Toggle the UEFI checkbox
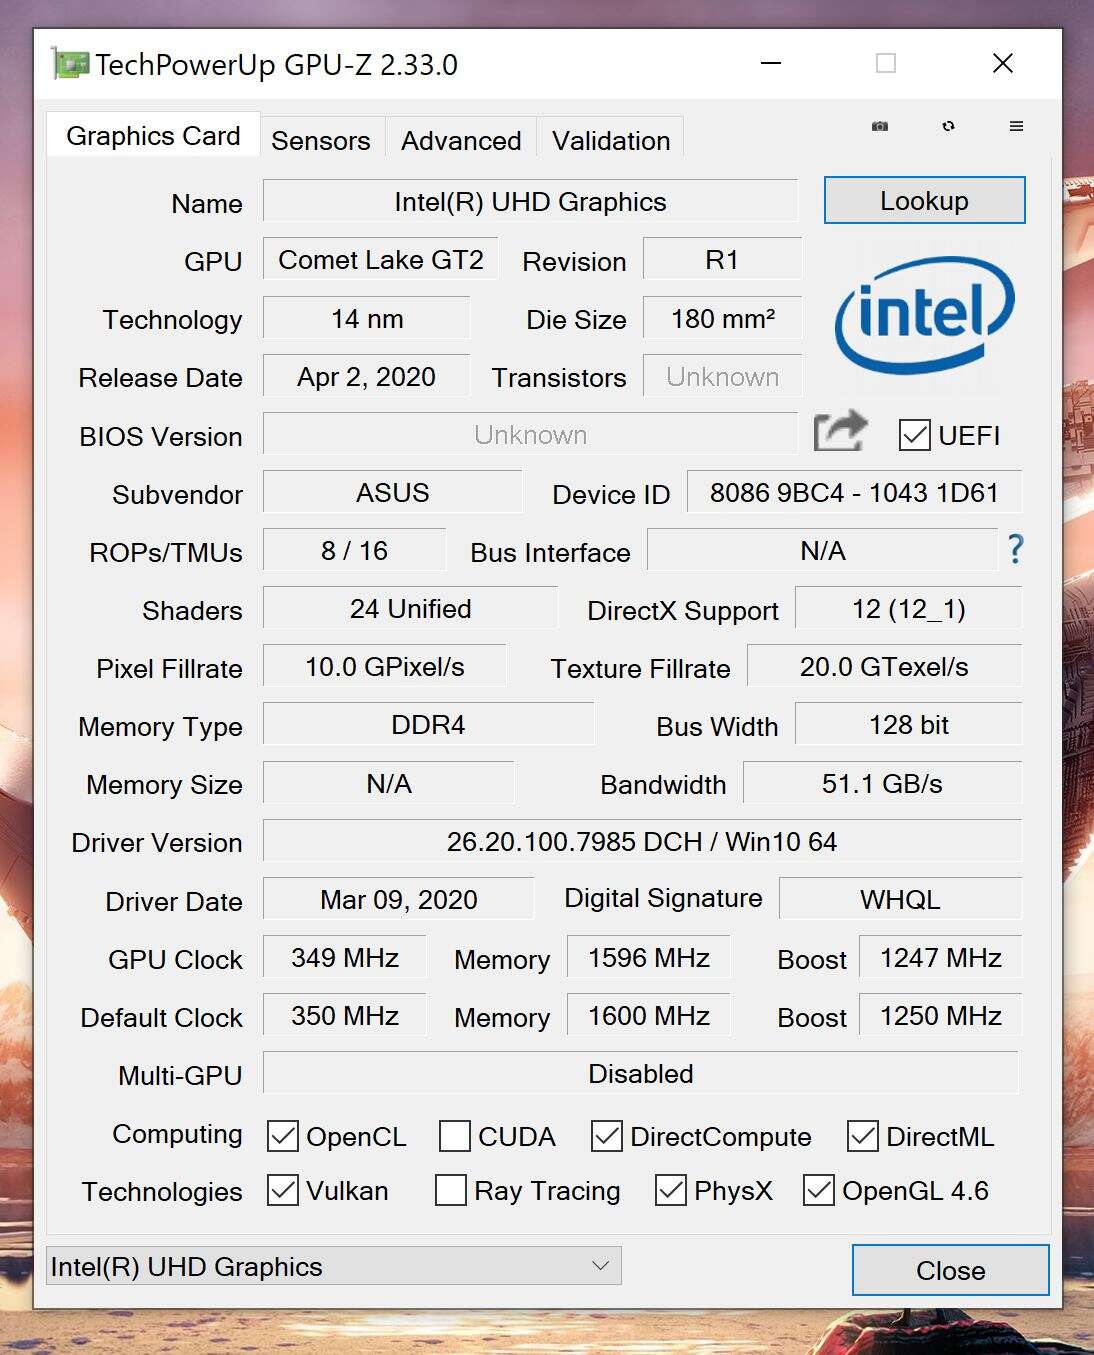This screenshot has width=1094, height=1355. tap(914, 435)
